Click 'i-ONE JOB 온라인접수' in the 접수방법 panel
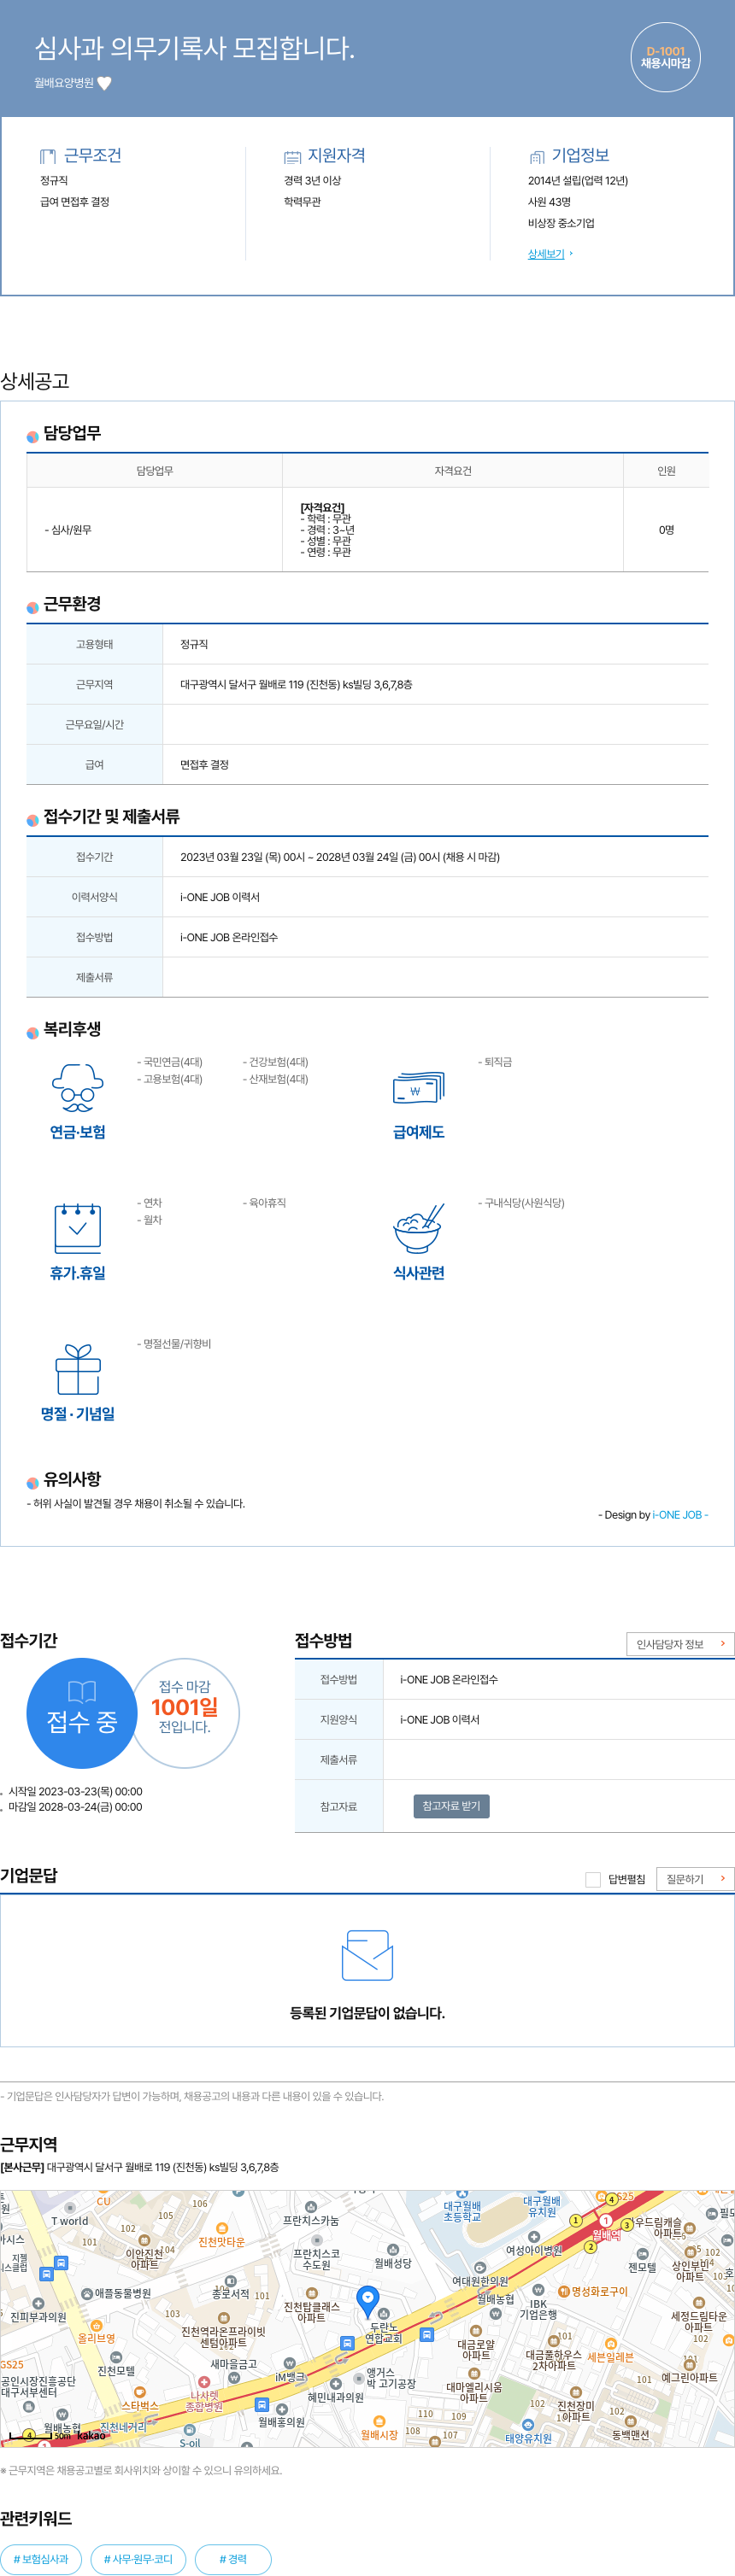735x2576 pixels. click(449, 1679)
